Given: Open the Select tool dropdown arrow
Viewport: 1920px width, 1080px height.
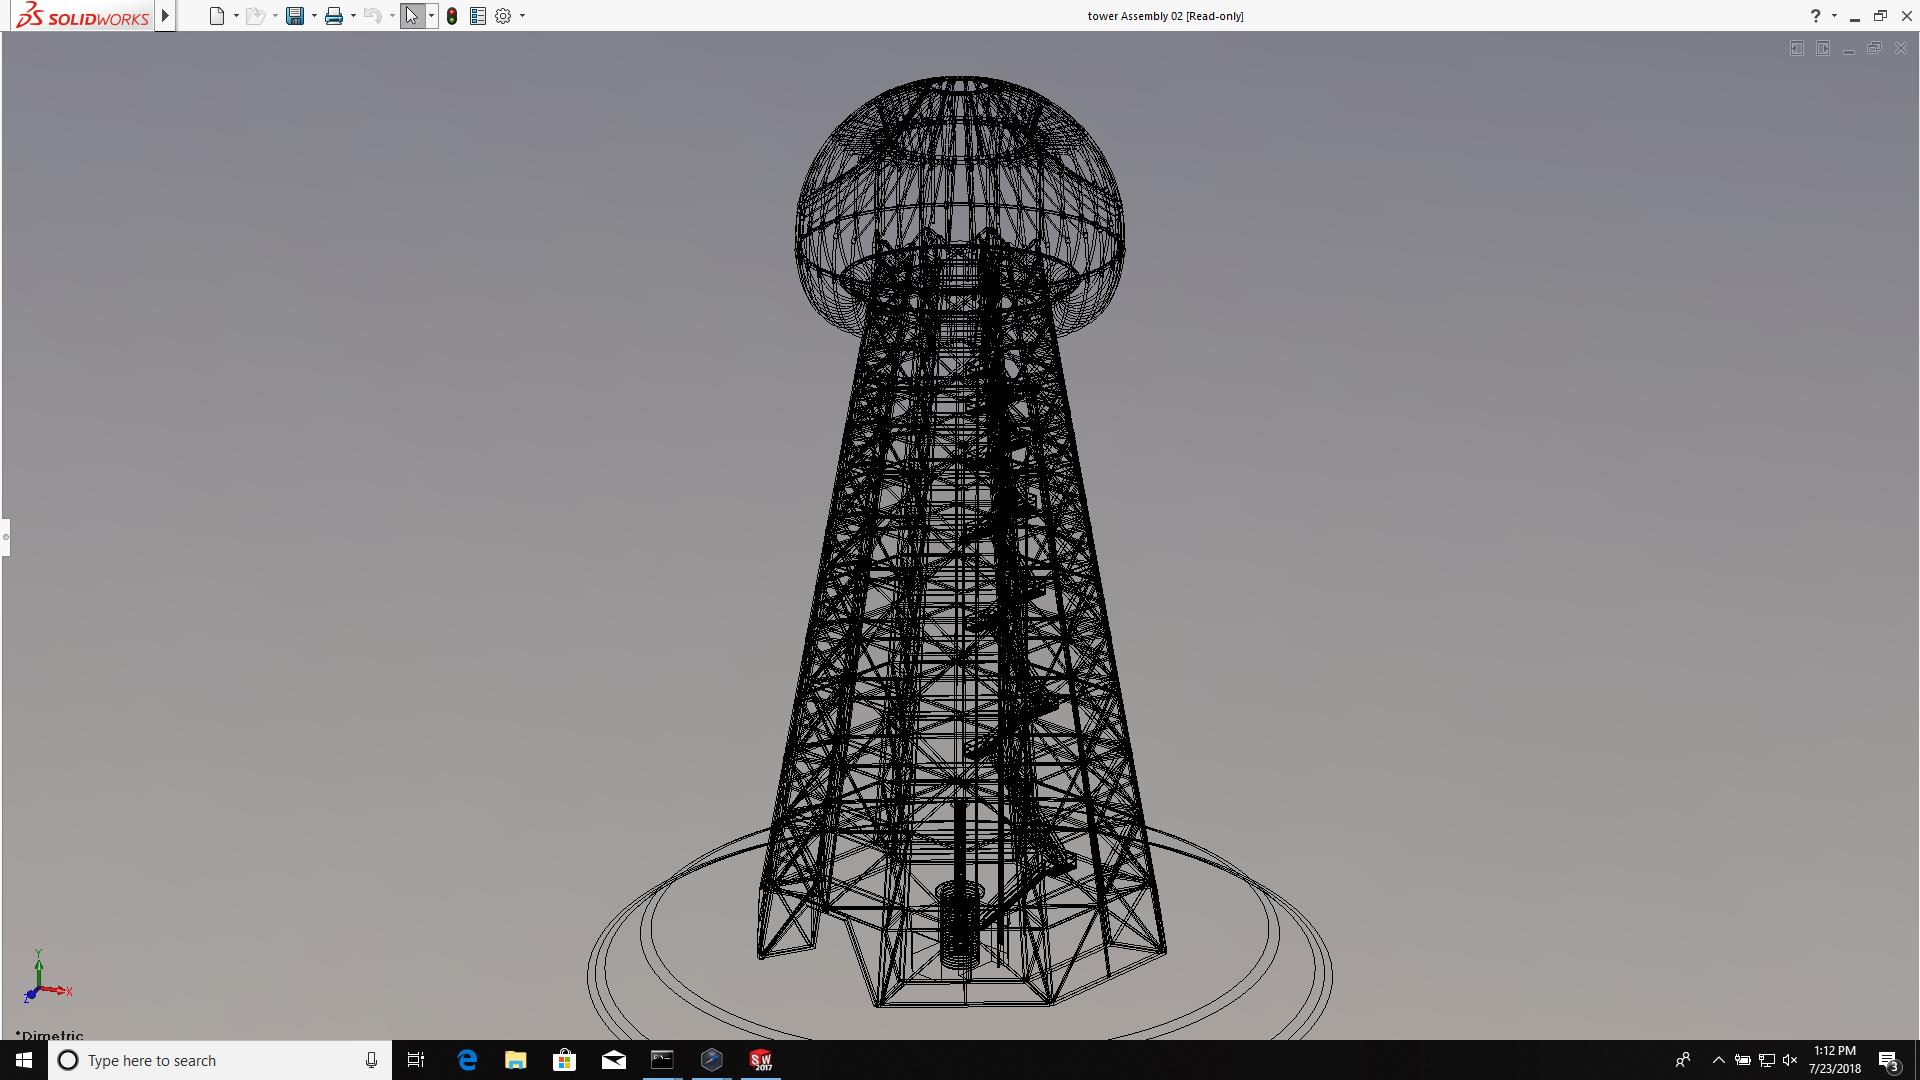Looking at the screenshot, I should pyautogui.click(x=431, y=16).
